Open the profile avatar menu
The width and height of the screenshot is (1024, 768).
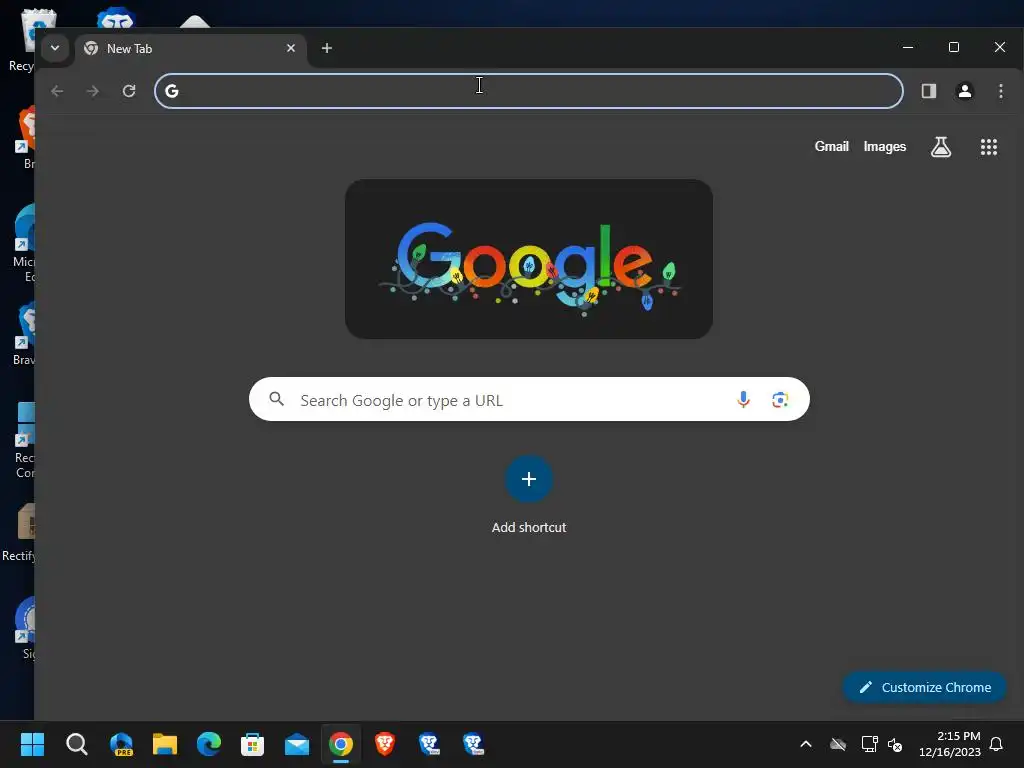click(x=965, y=91)
